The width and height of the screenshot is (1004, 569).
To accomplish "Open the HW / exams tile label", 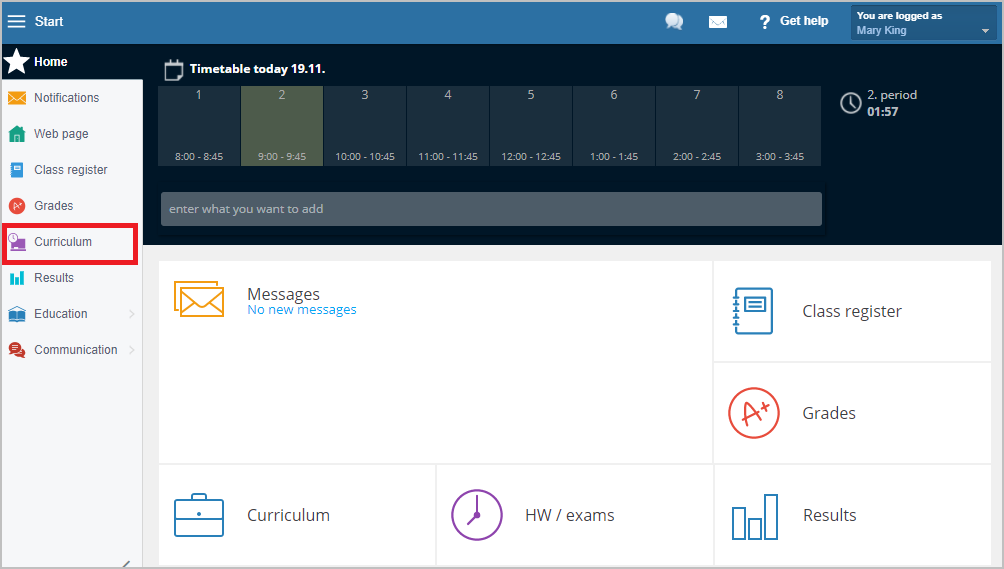I will 569,515.
